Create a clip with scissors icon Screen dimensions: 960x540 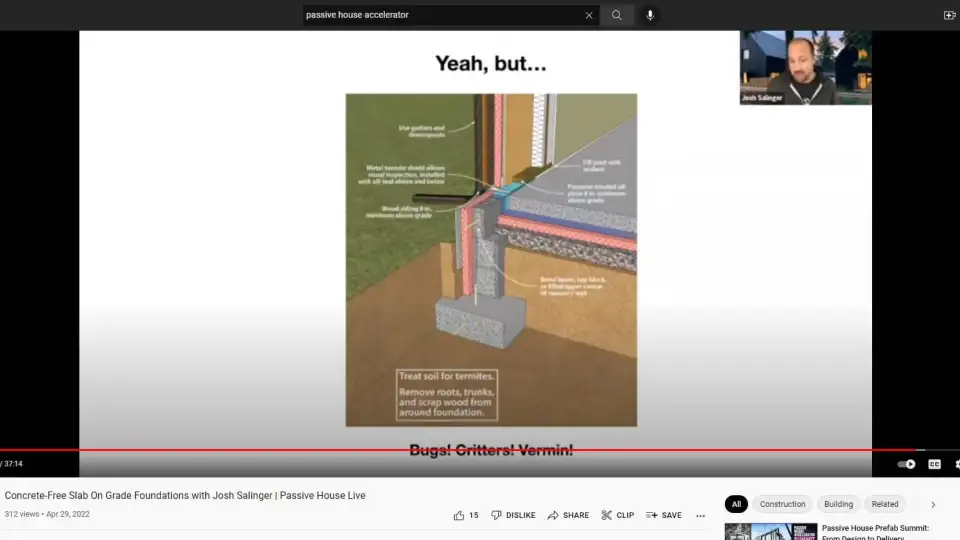617,515
